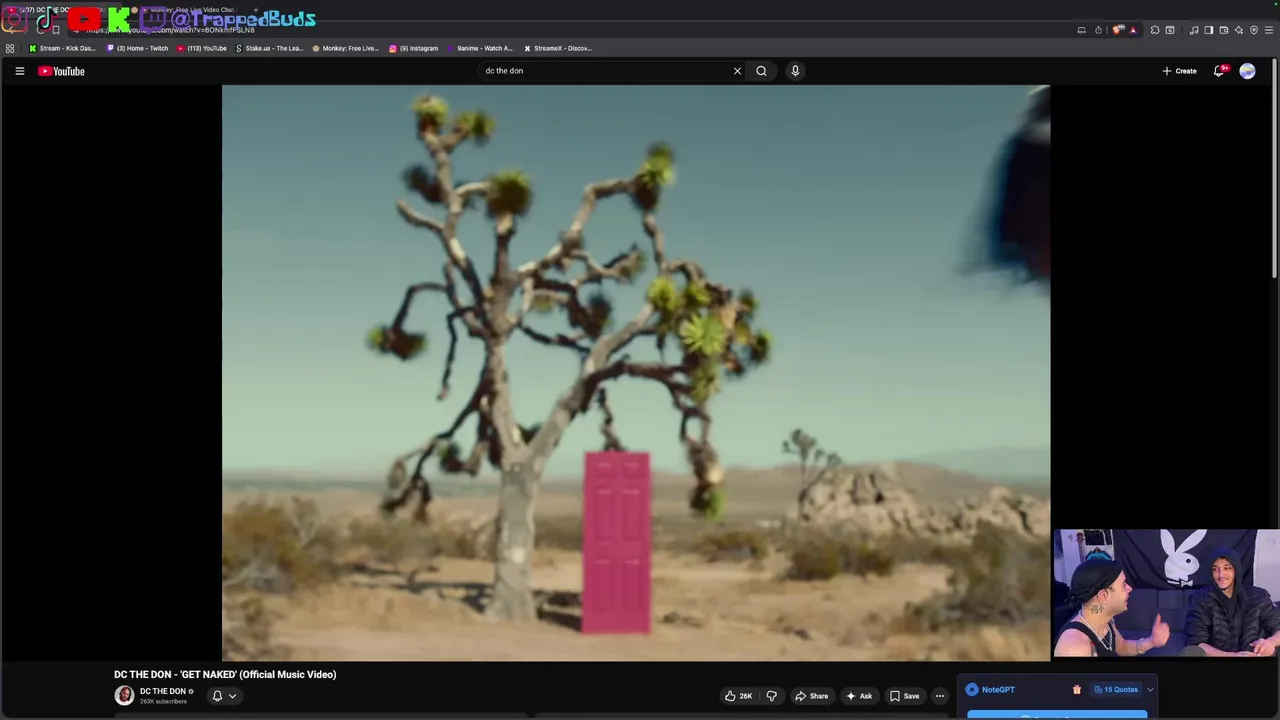Open Monkey: Free Live bookmark

pos(346,48)
